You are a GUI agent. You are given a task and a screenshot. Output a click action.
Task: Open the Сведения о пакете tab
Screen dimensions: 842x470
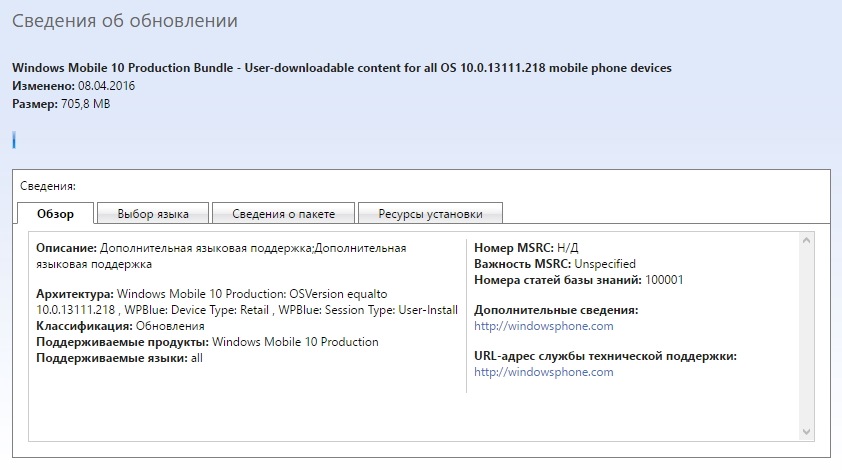coord(284,214)
